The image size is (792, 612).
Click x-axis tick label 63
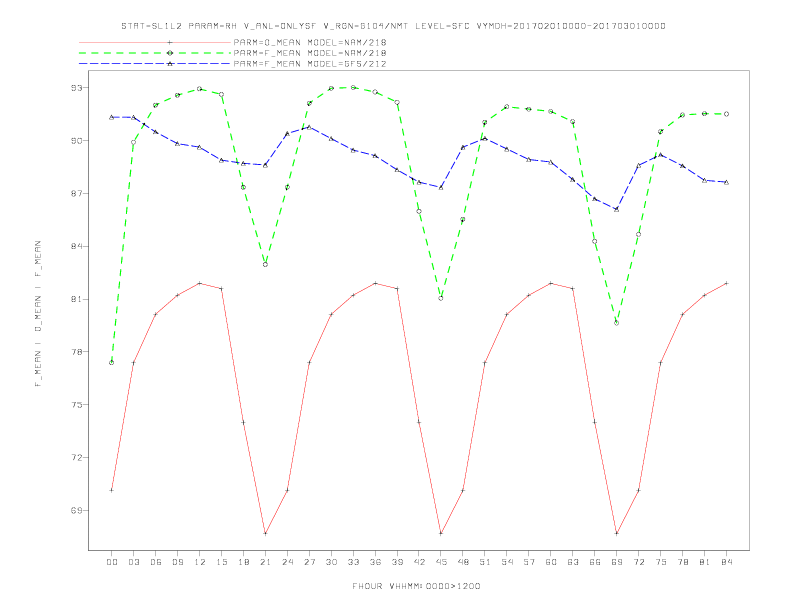(x=573, y=562)
